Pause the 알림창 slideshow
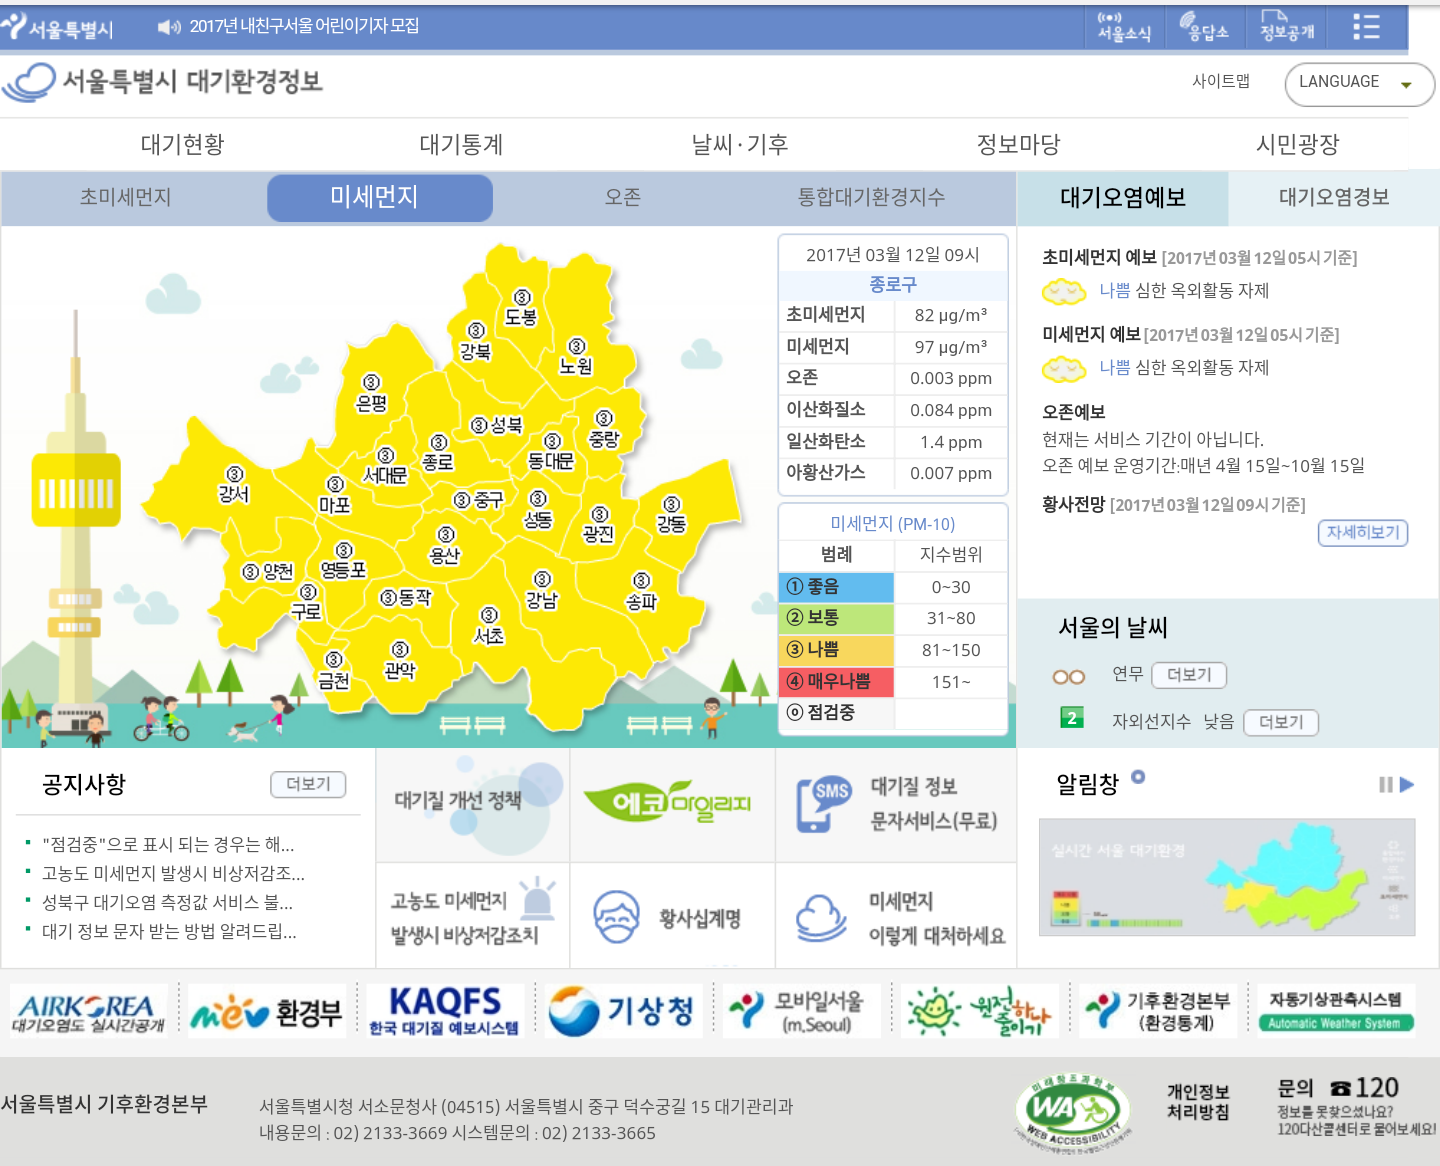 click(x=1385, y=785)
